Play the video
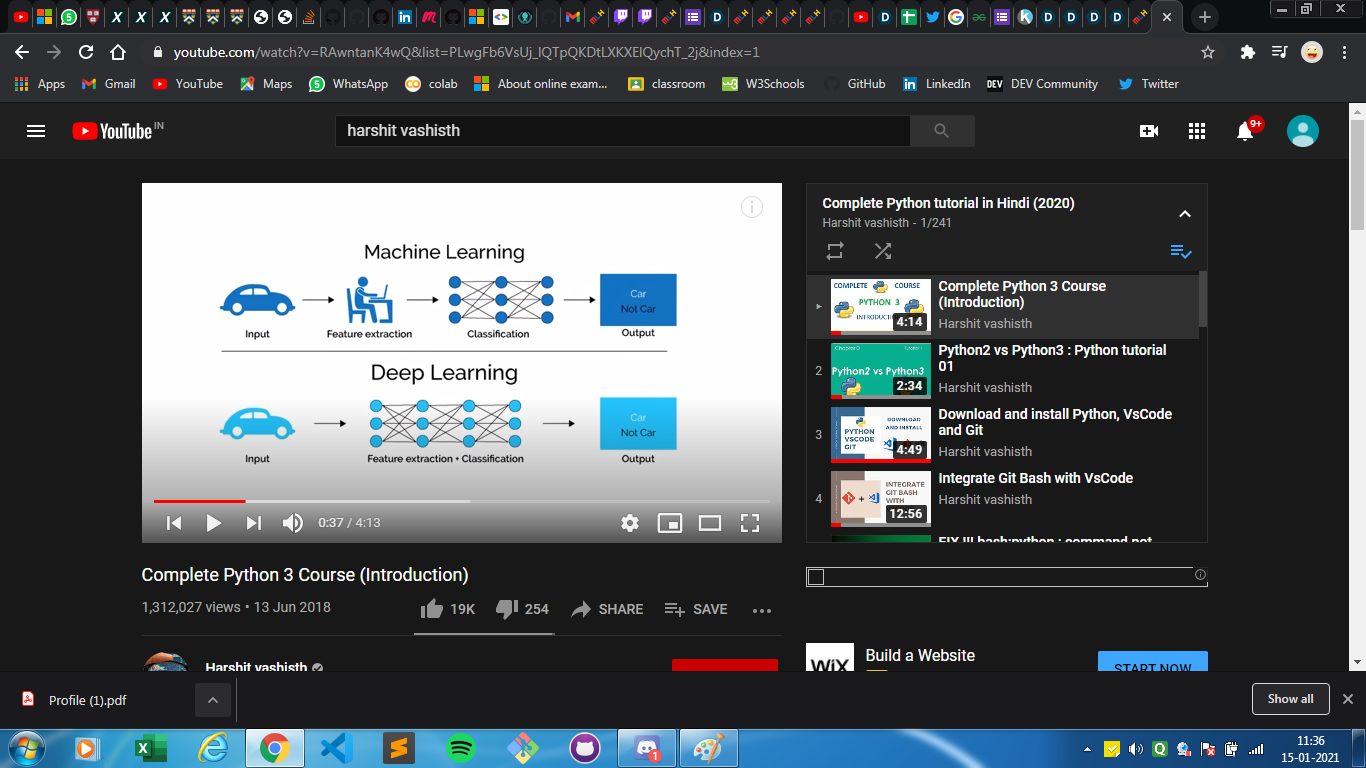 tap(213, 522)
